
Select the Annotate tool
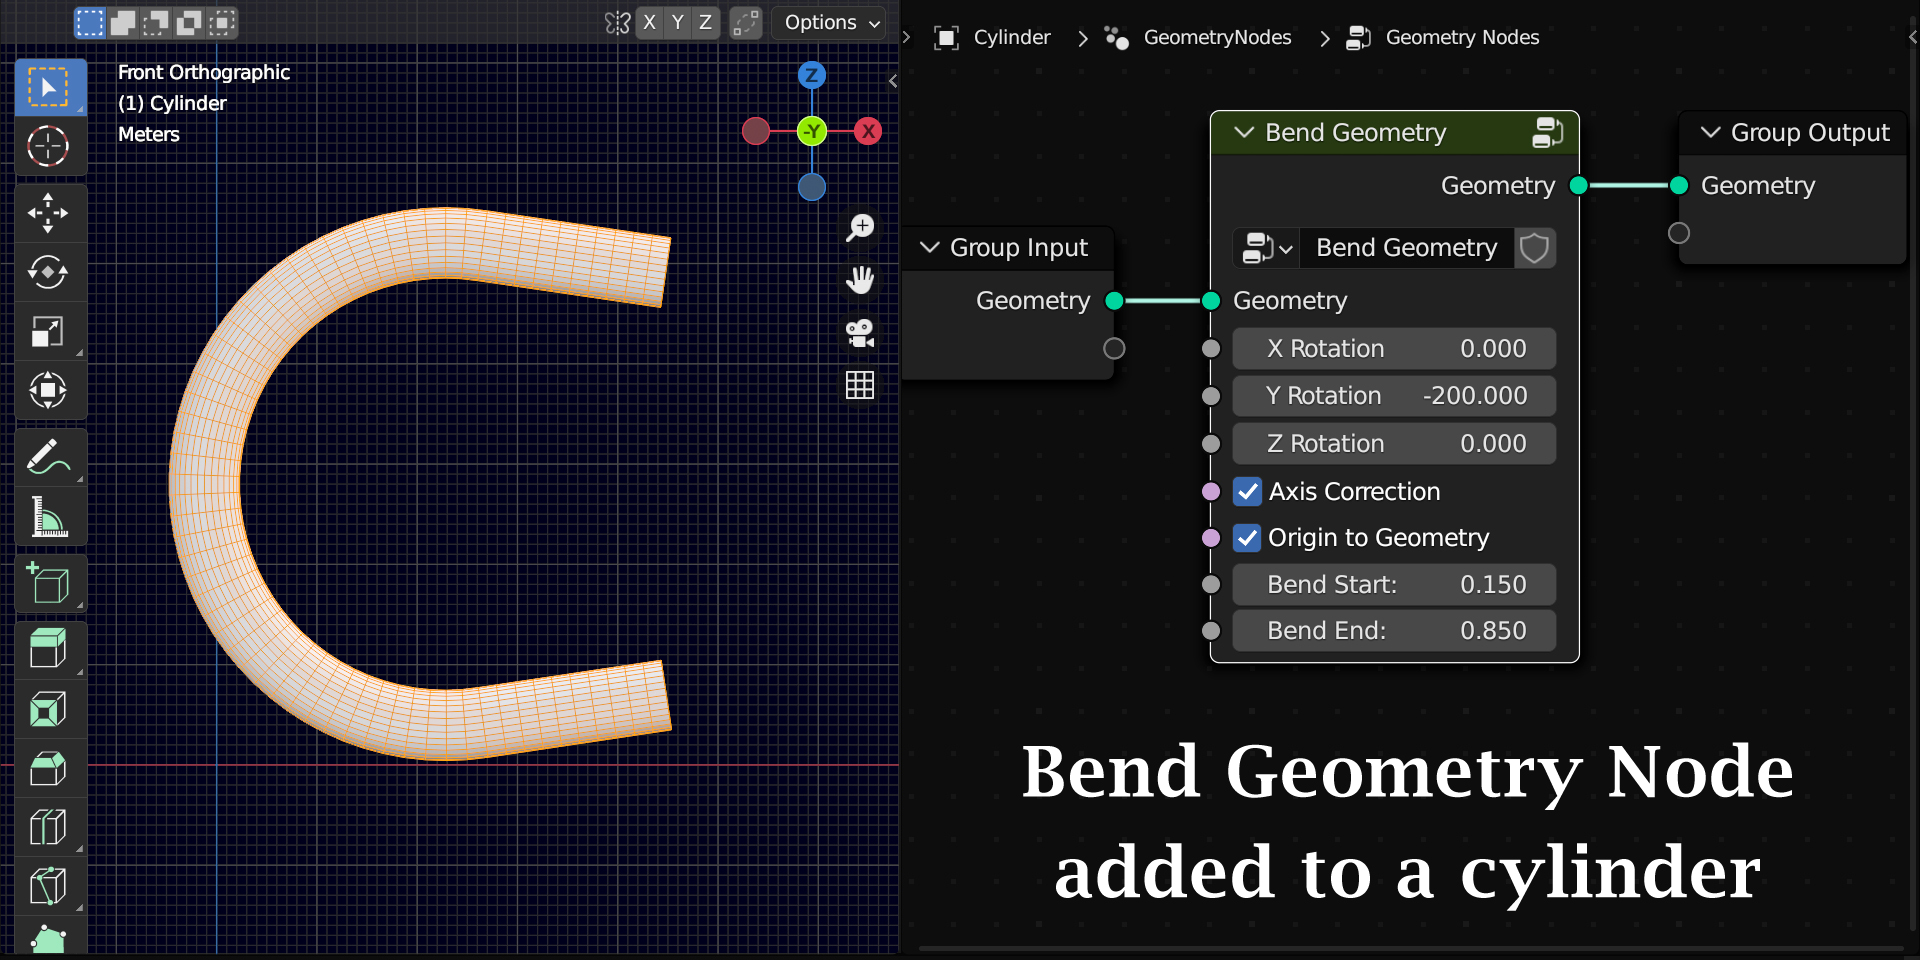coord(49,457)
